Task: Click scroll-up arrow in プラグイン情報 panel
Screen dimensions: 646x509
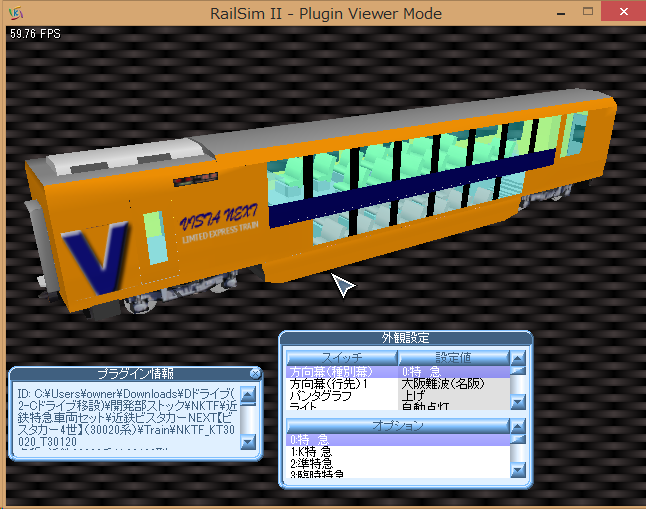Action: click(x=248, y=394)
